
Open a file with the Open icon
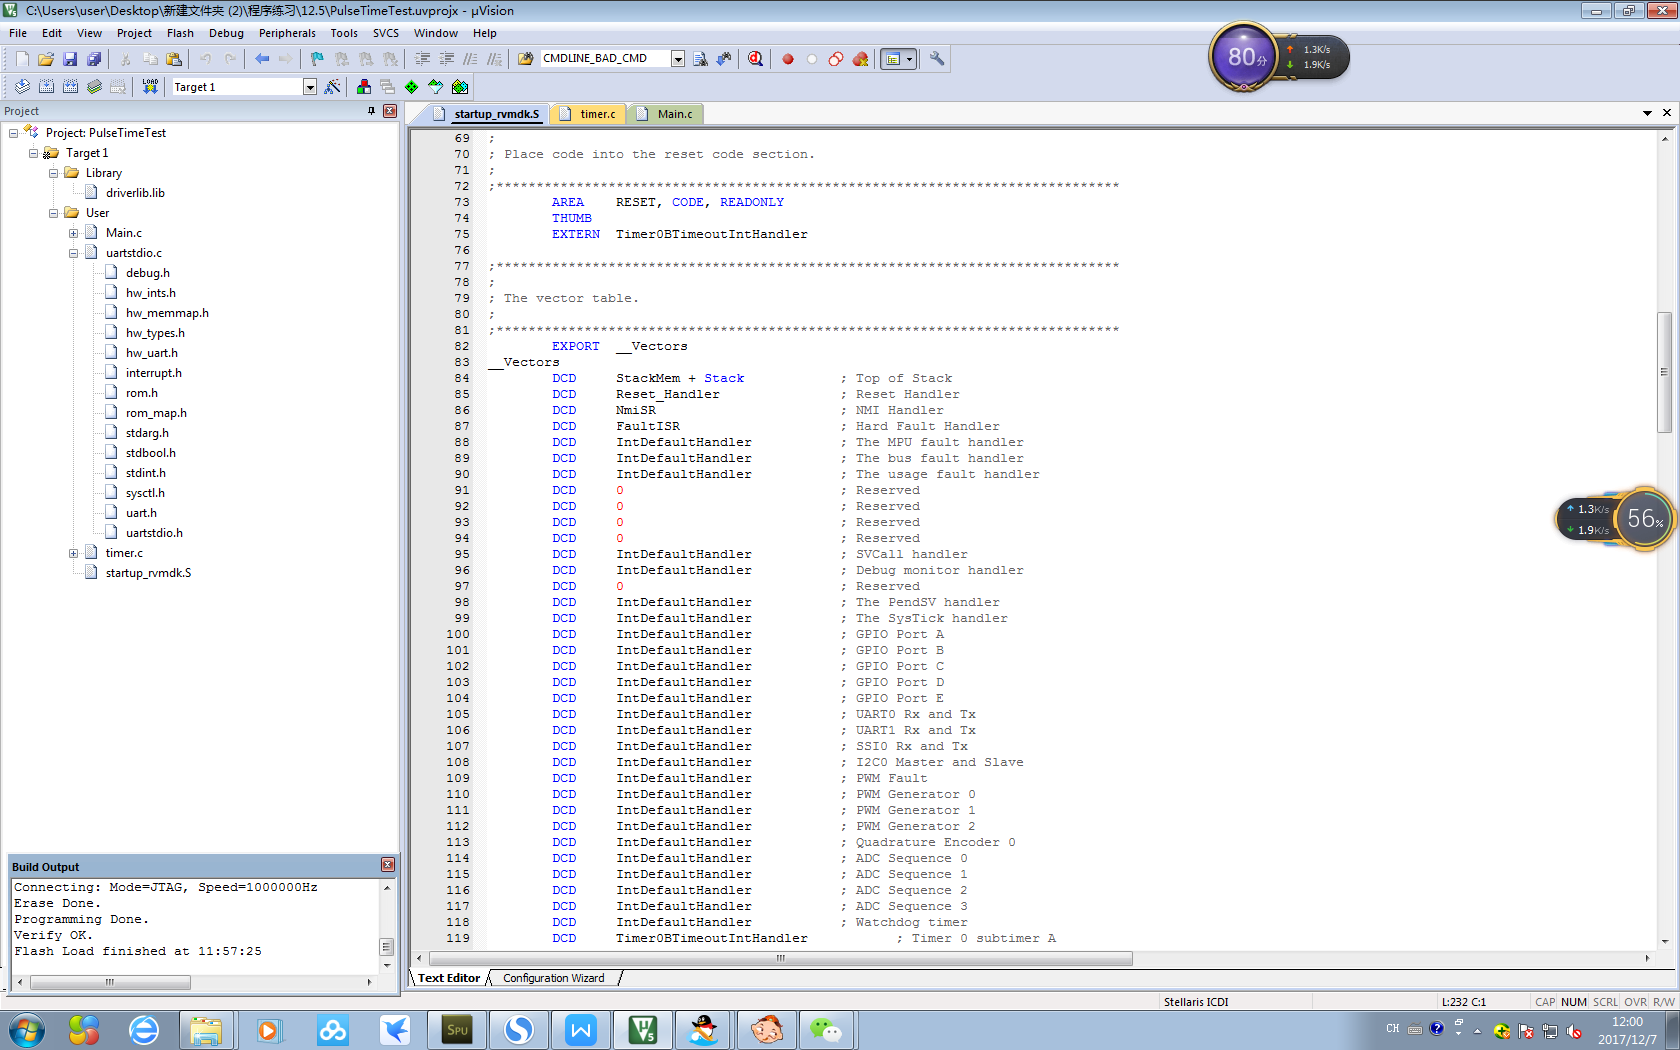coord(46,59)
